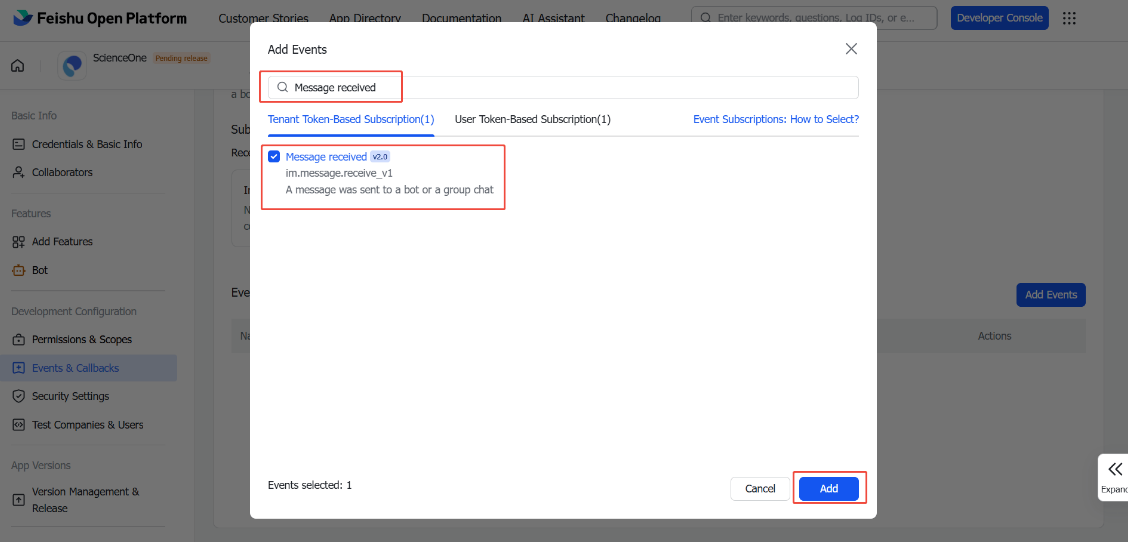
Task: Open Test Companies & Users page
Action: point(87,425)
